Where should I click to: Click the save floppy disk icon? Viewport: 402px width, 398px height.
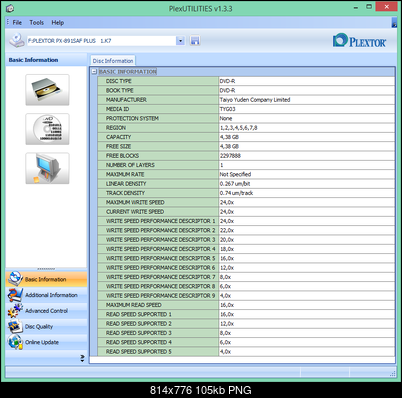pos(195,41)
